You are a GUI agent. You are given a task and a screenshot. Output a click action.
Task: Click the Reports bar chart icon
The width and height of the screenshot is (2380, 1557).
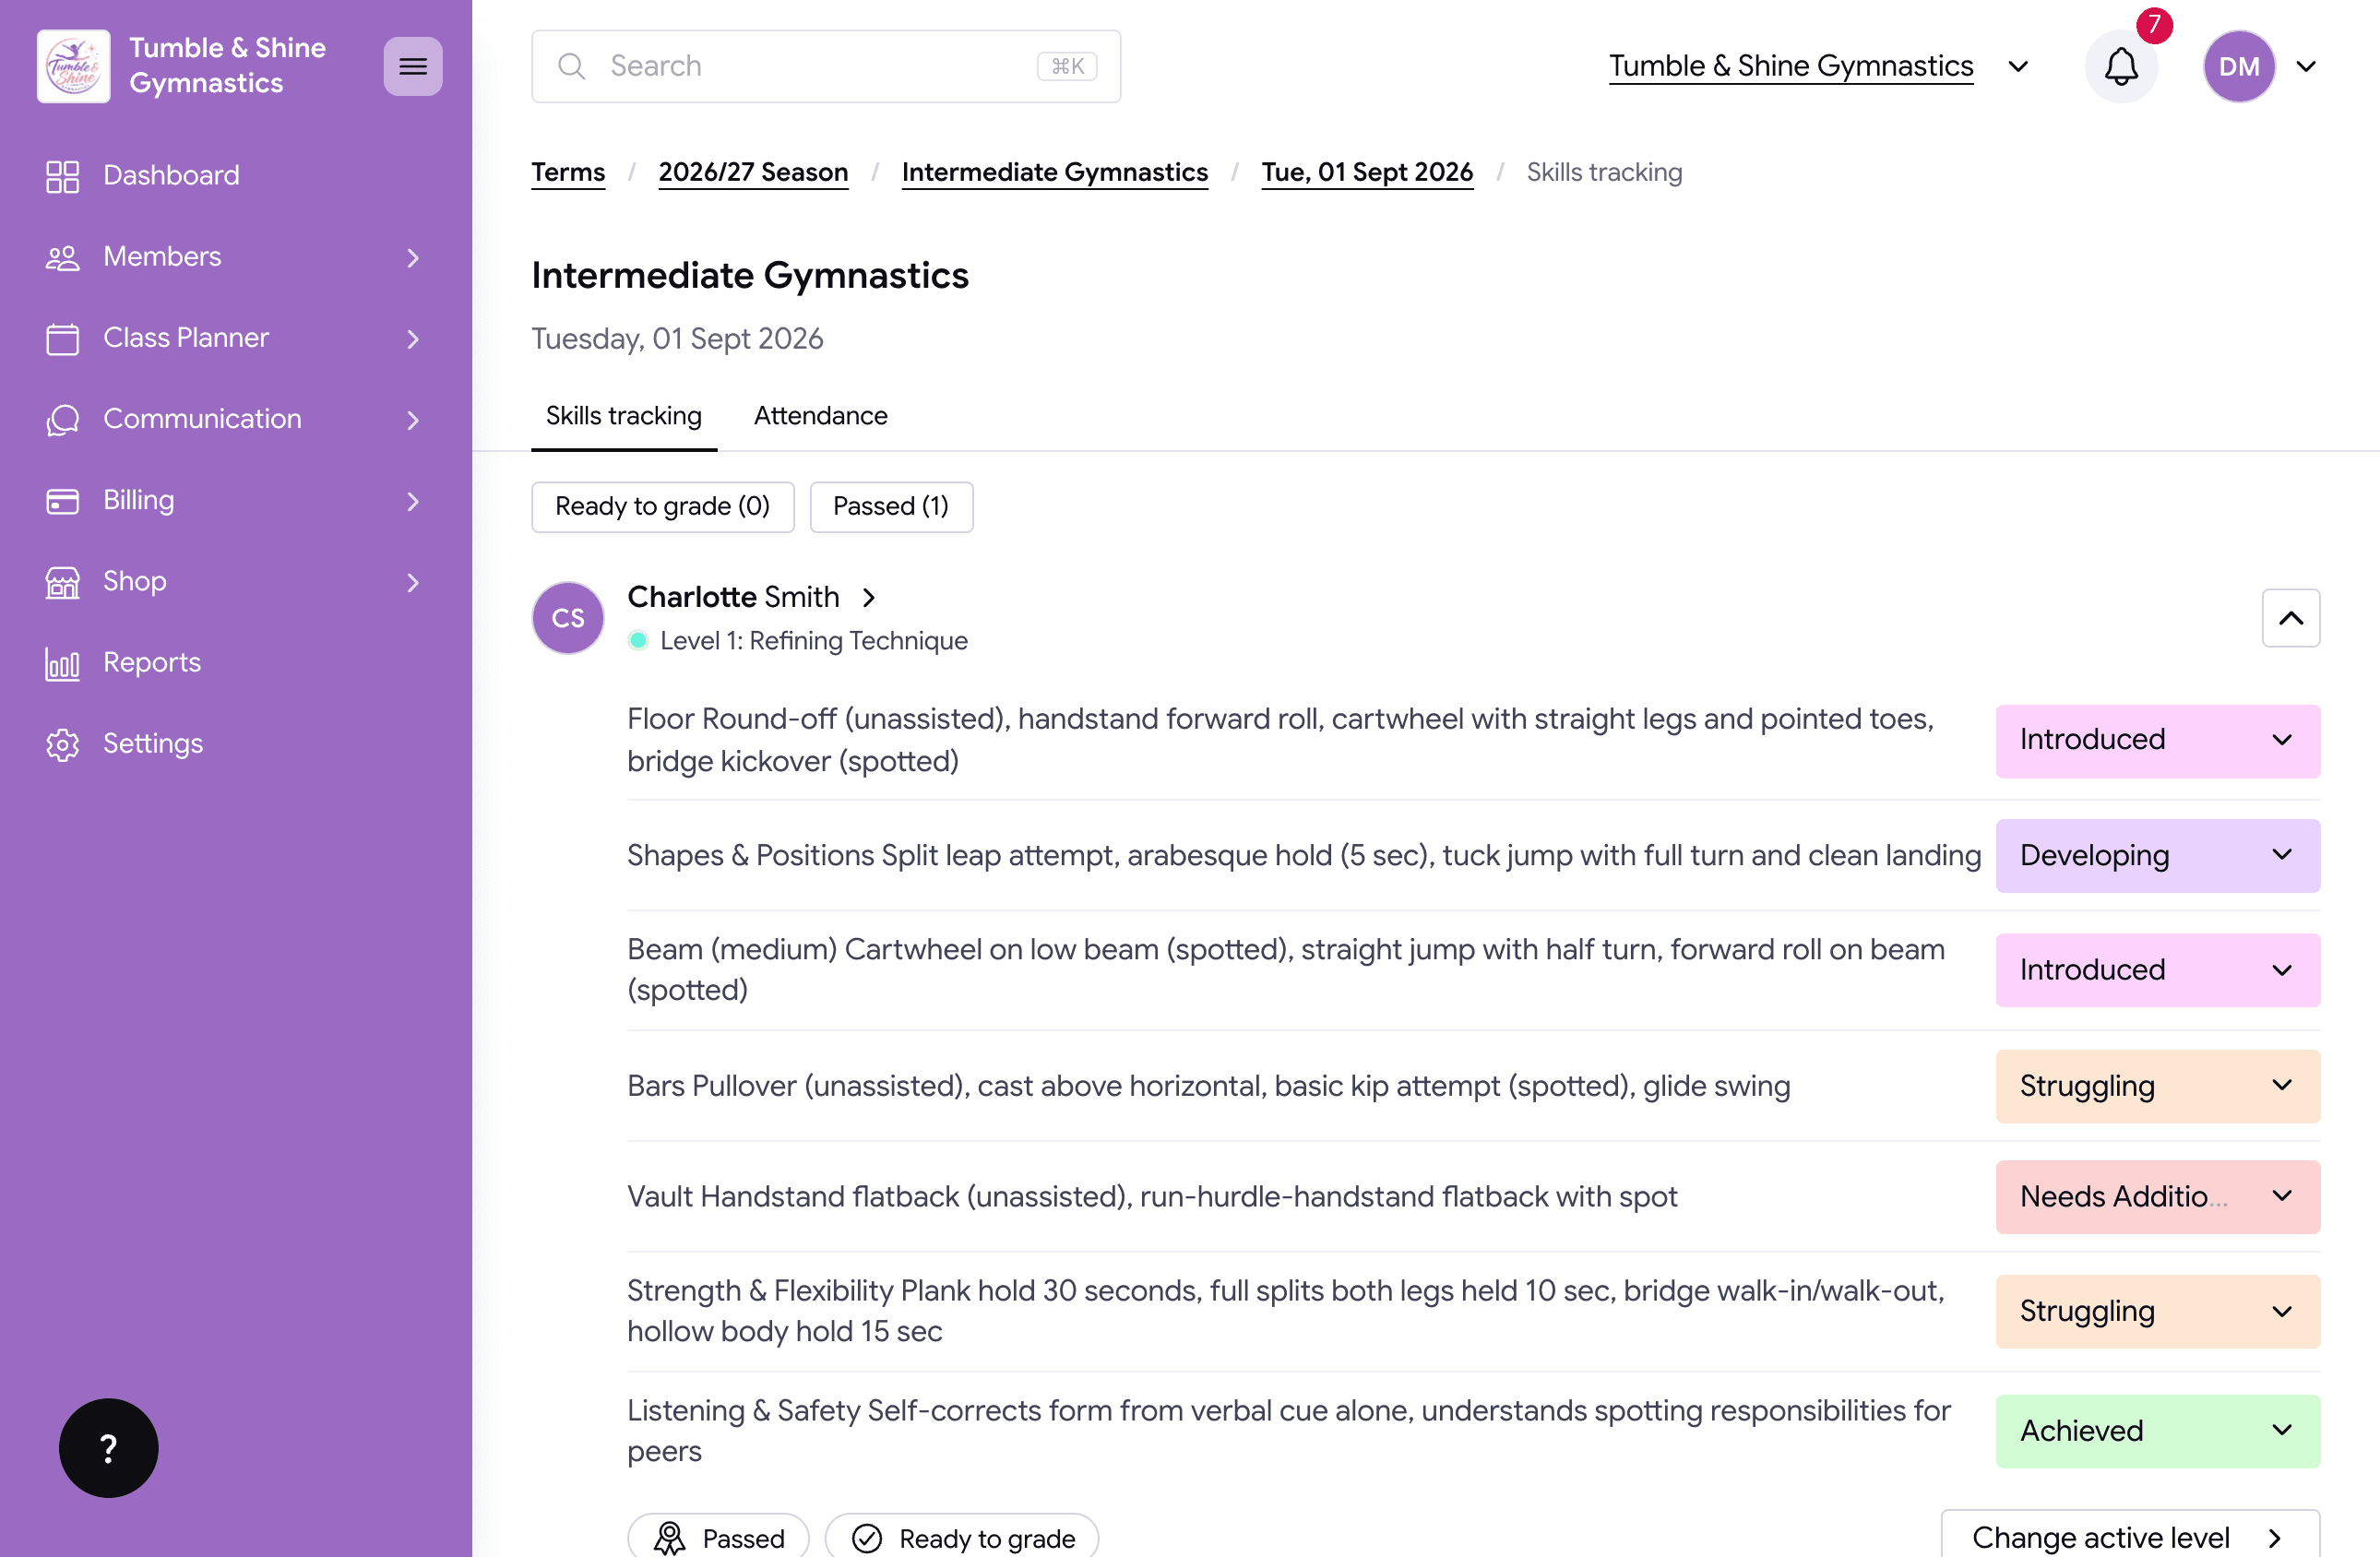click(x=62, y=663)
